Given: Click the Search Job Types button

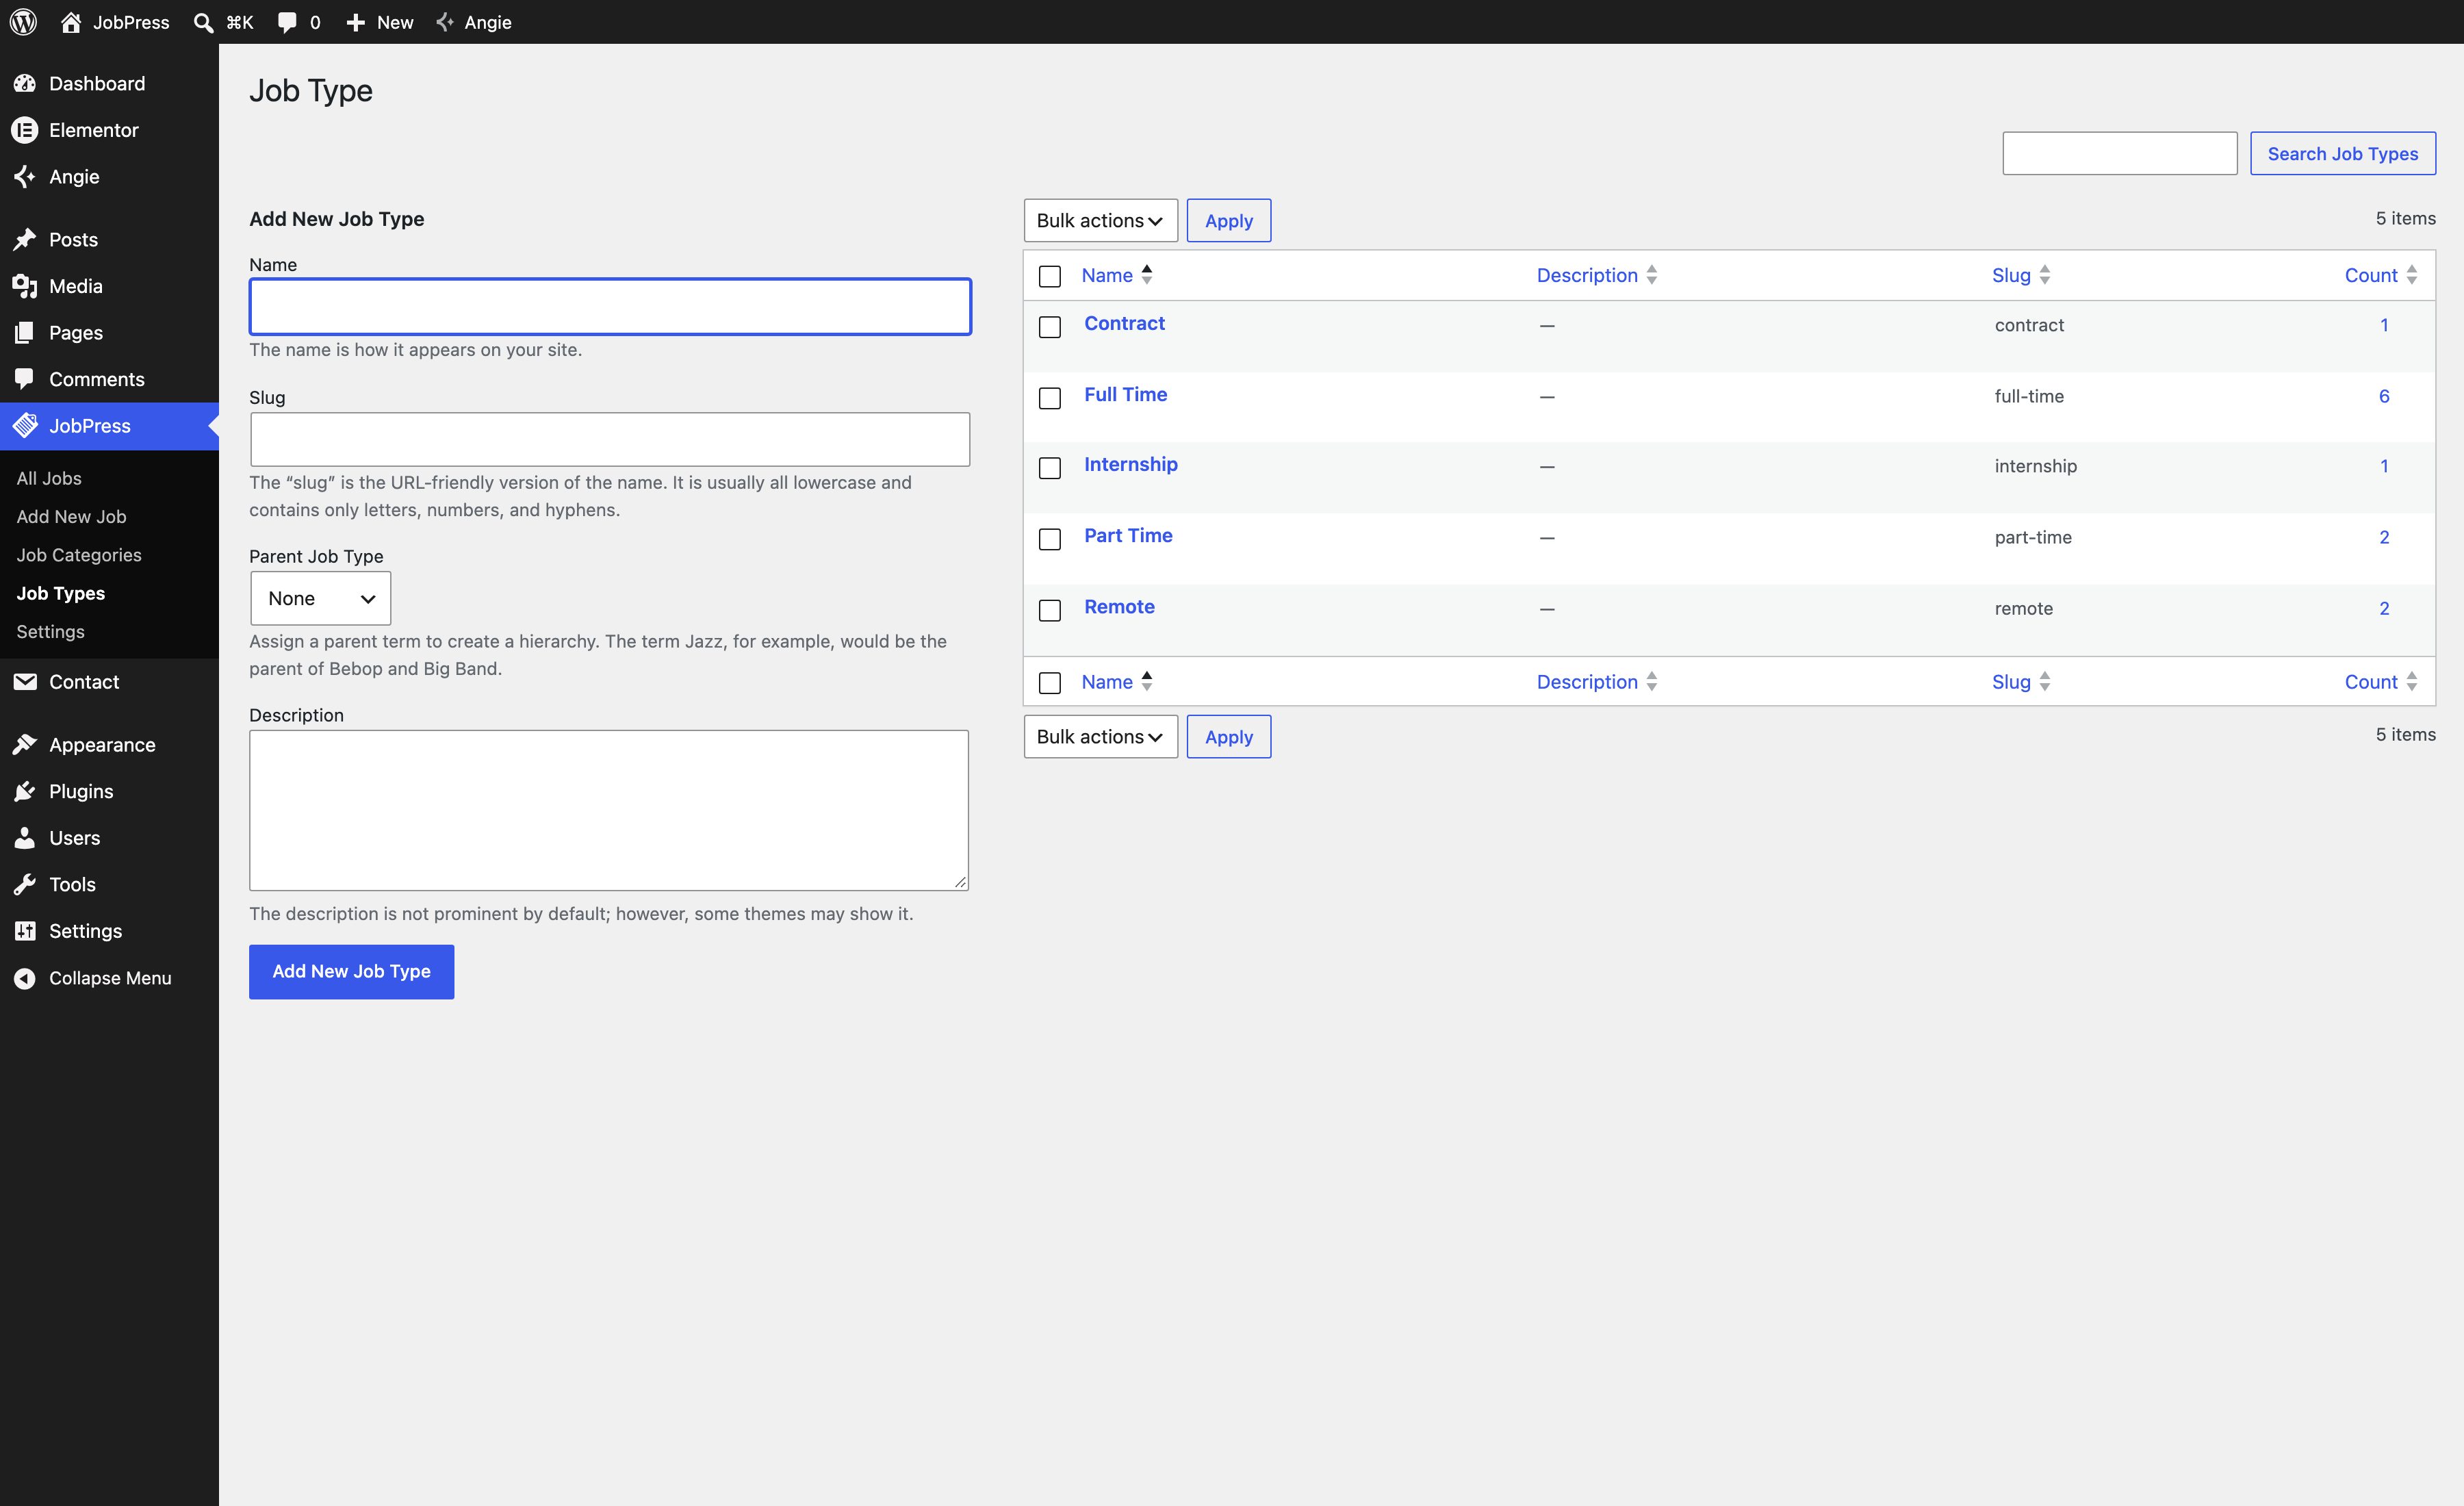Looking at the screenshot, I should click(2342, 154).
